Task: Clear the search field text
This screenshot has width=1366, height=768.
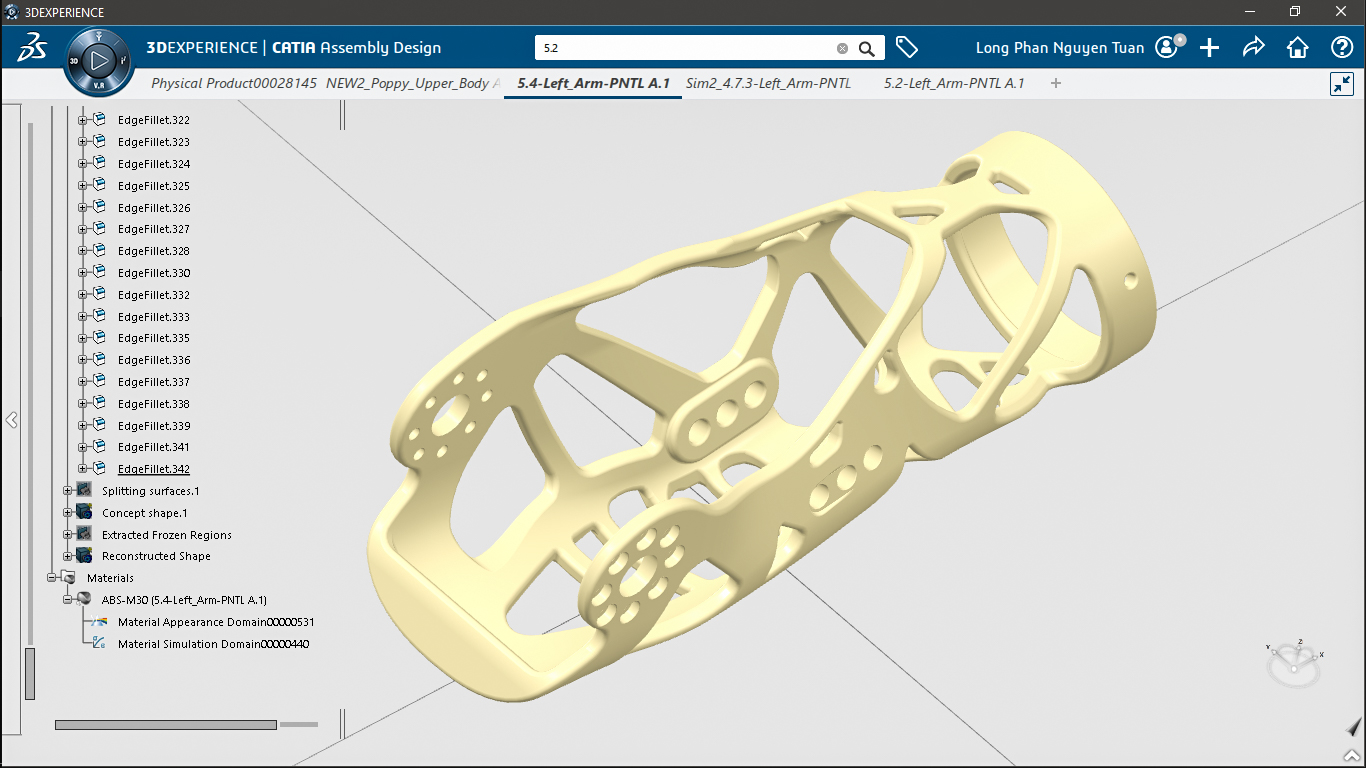Action: [x=842, y=48]
